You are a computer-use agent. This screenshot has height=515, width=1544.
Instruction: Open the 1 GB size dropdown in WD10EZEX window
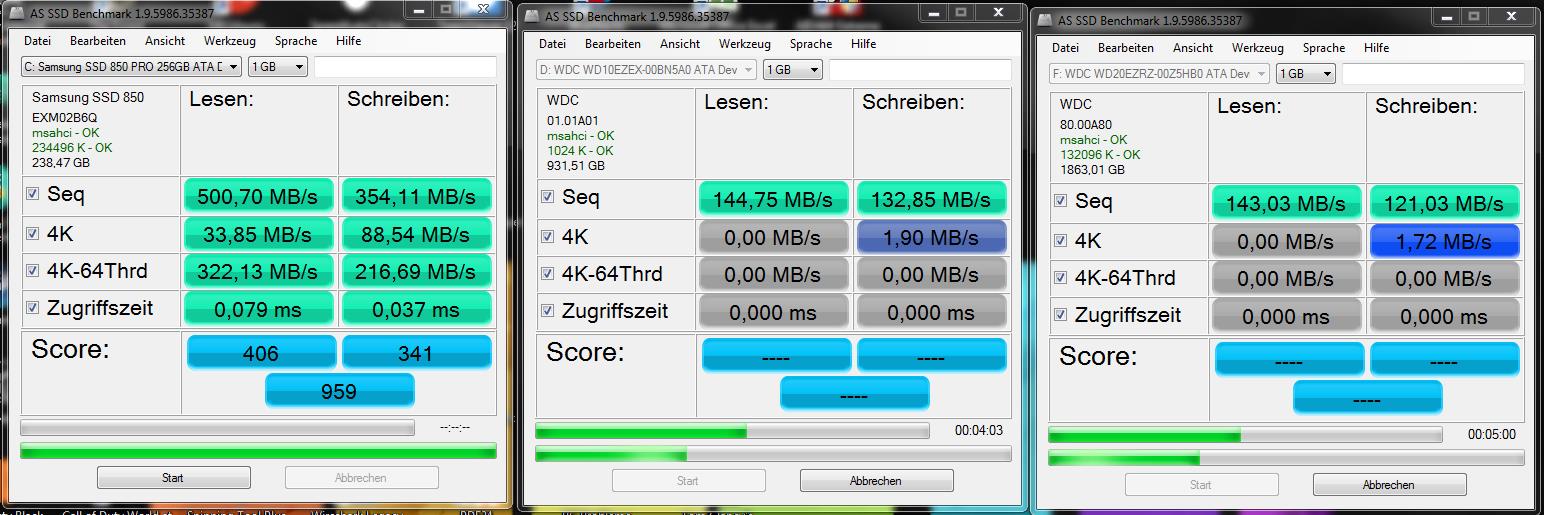point(792,70)
